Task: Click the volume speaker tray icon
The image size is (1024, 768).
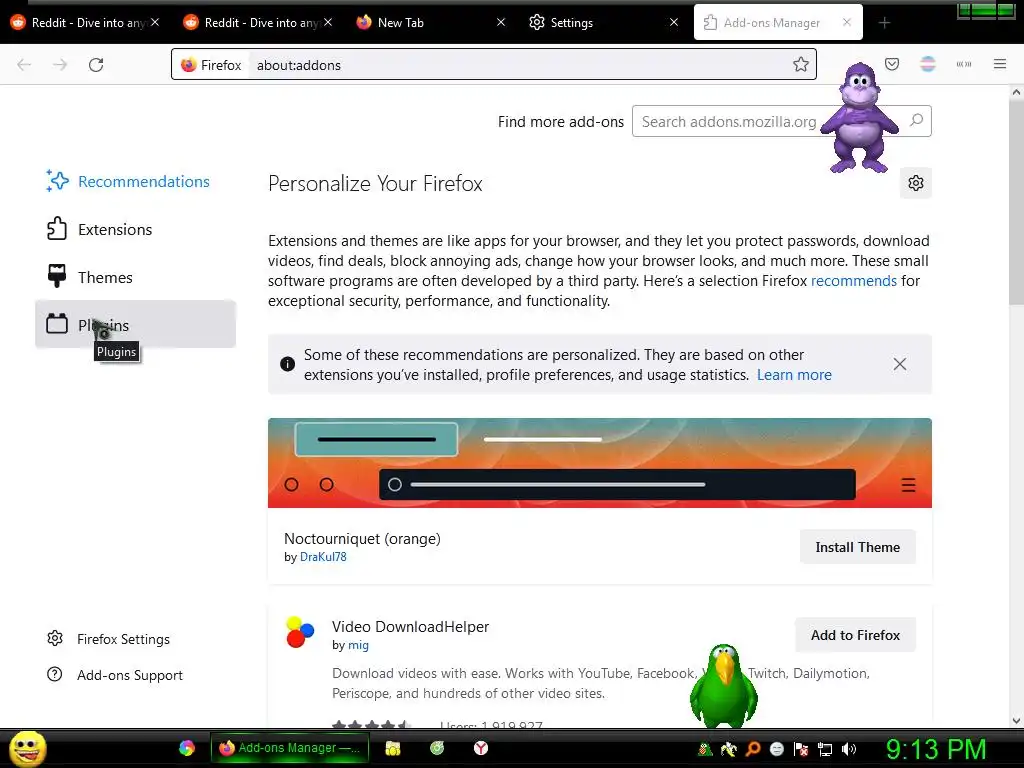Action: 849,749
